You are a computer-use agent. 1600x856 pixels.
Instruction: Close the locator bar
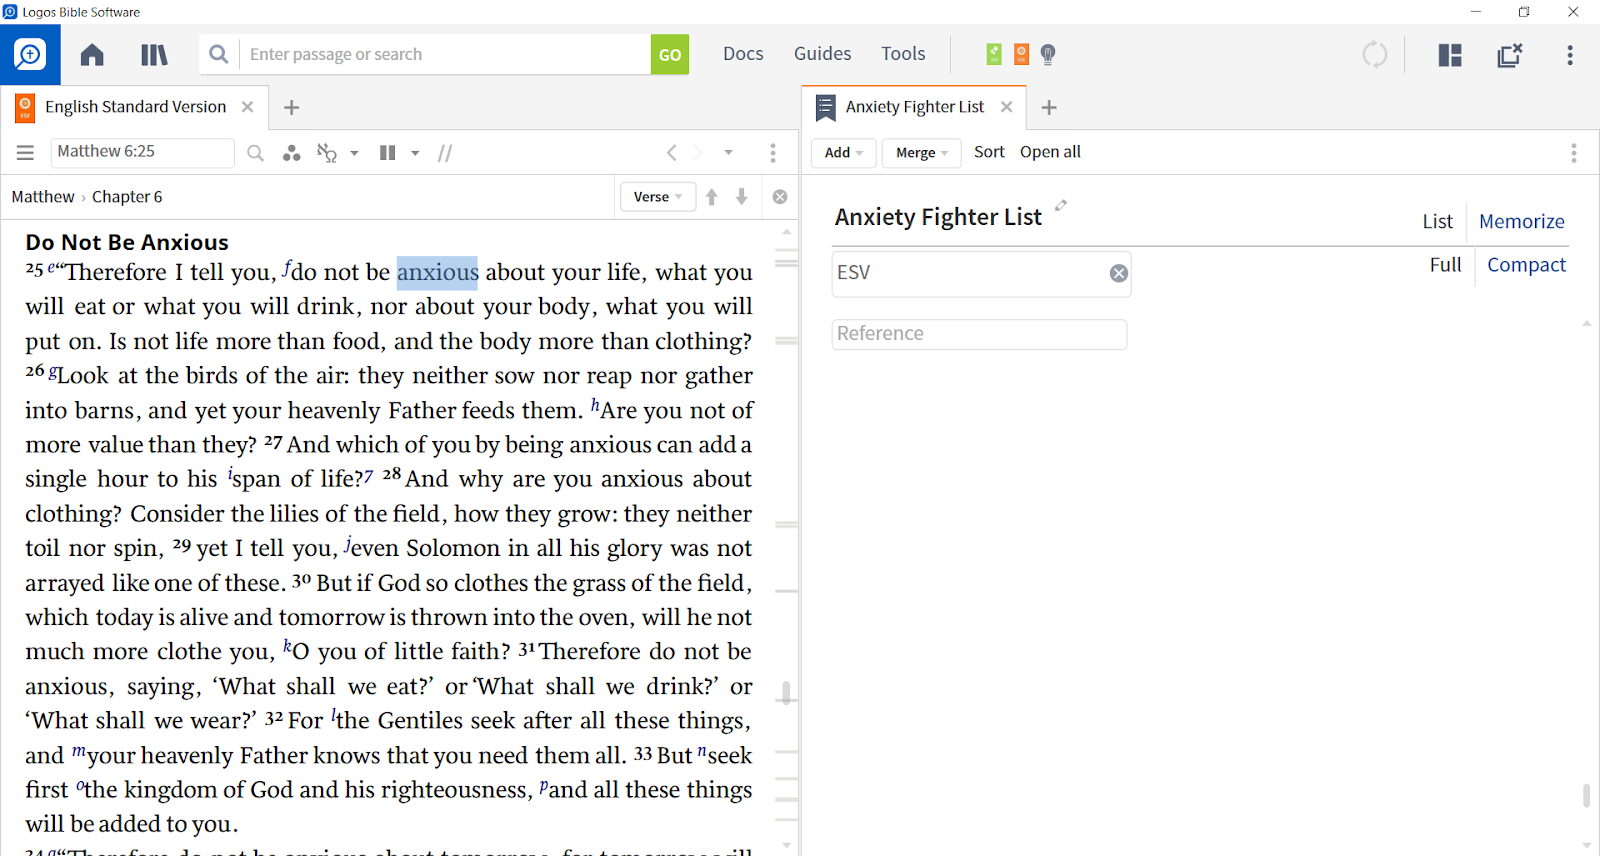tap(780, 197)
